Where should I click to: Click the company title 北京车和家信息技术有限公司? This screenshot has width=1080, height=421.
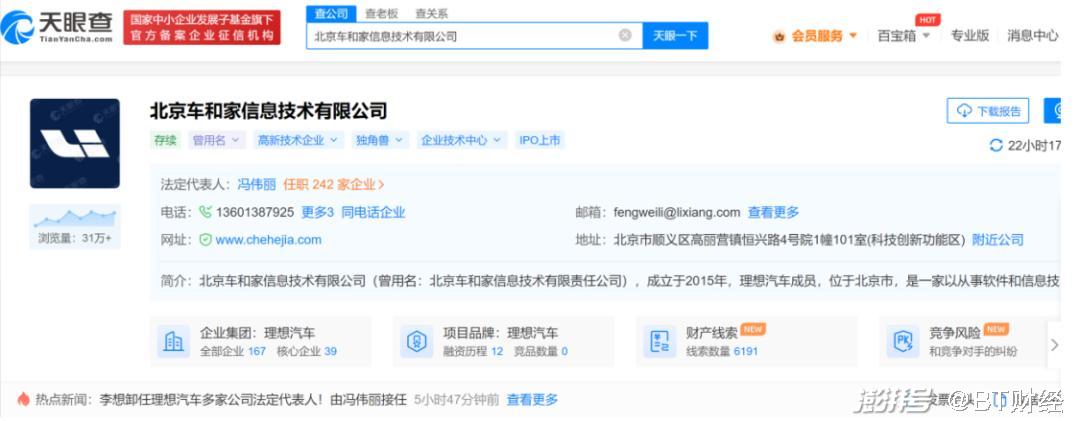pyautogui.click(x=269, y=111)
